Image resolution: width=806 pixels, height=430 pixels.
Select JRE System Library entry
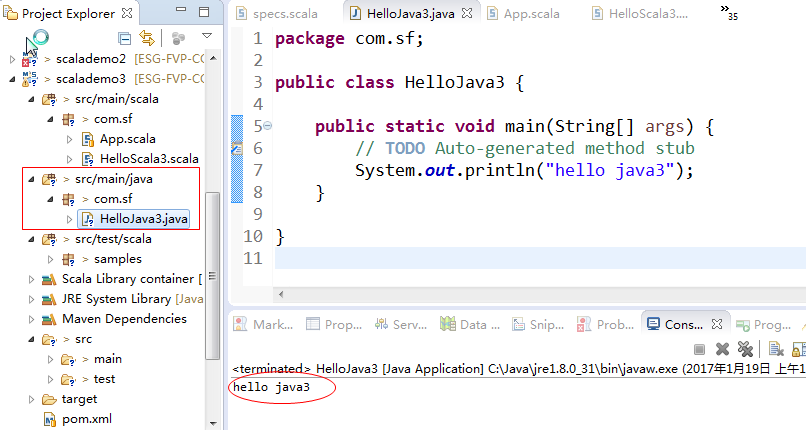point(133,299)
